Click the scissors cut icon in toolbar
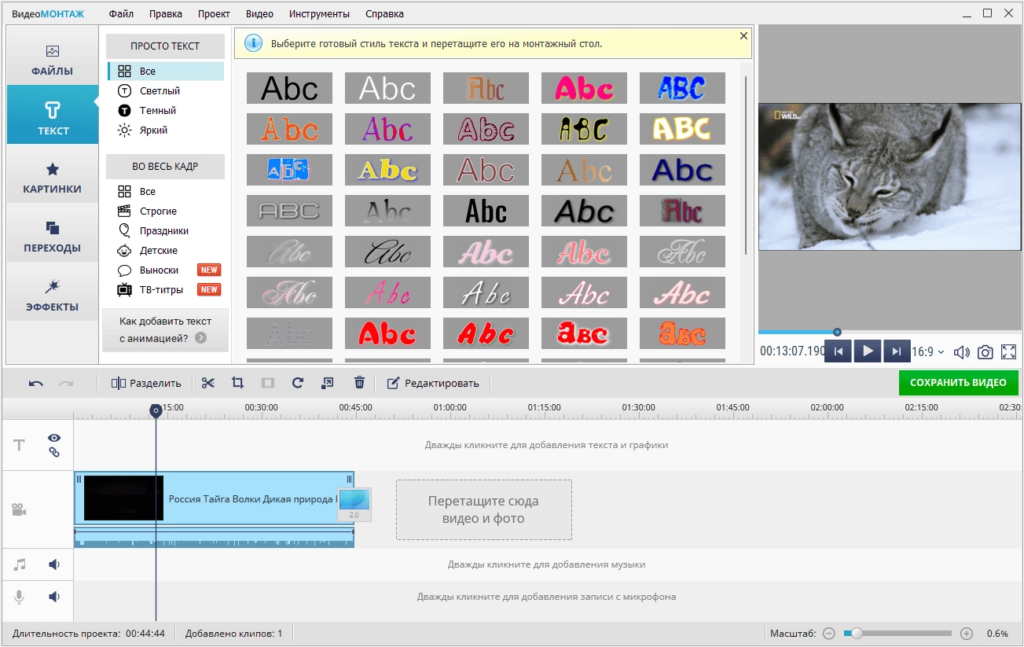This screenshot has height=647, width=1024. [208, 383]
